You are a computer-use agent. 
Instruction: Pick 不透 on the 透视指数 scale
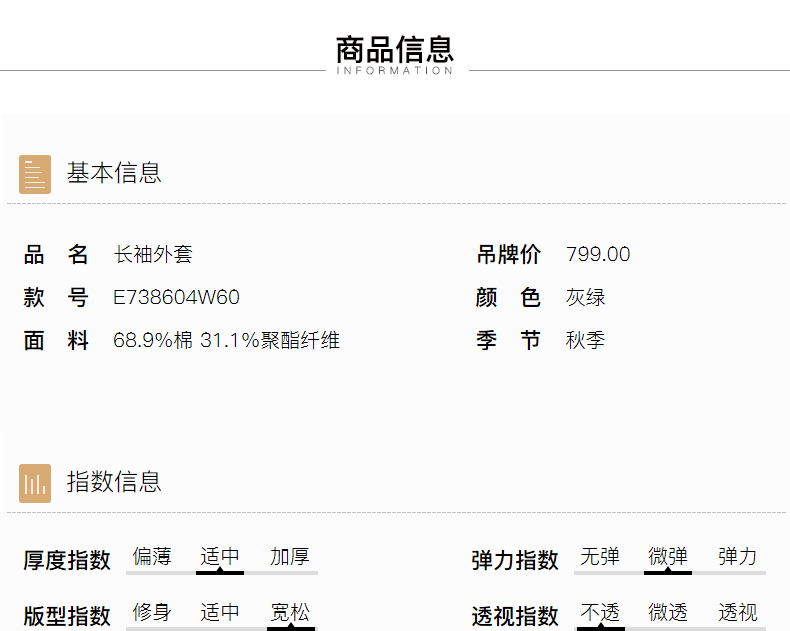(x=600, y=613)
